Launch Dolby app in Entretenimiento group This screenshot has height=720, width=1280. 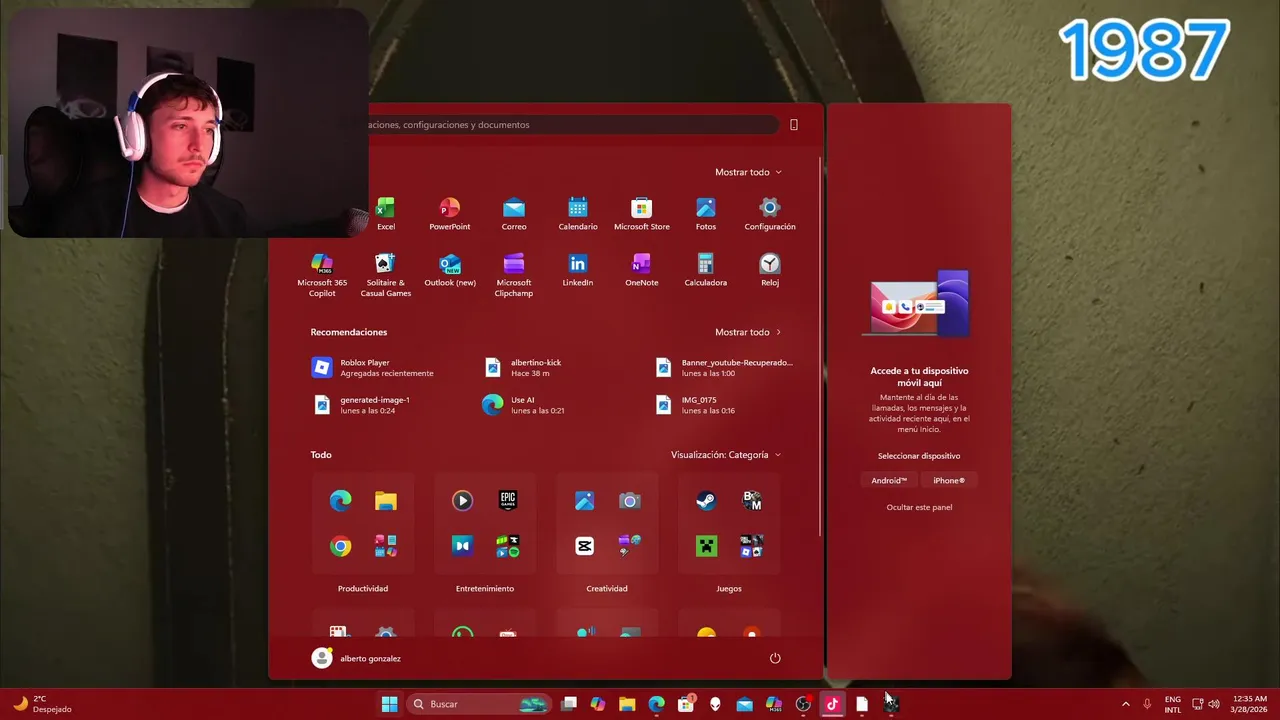(x=462, y=546)
